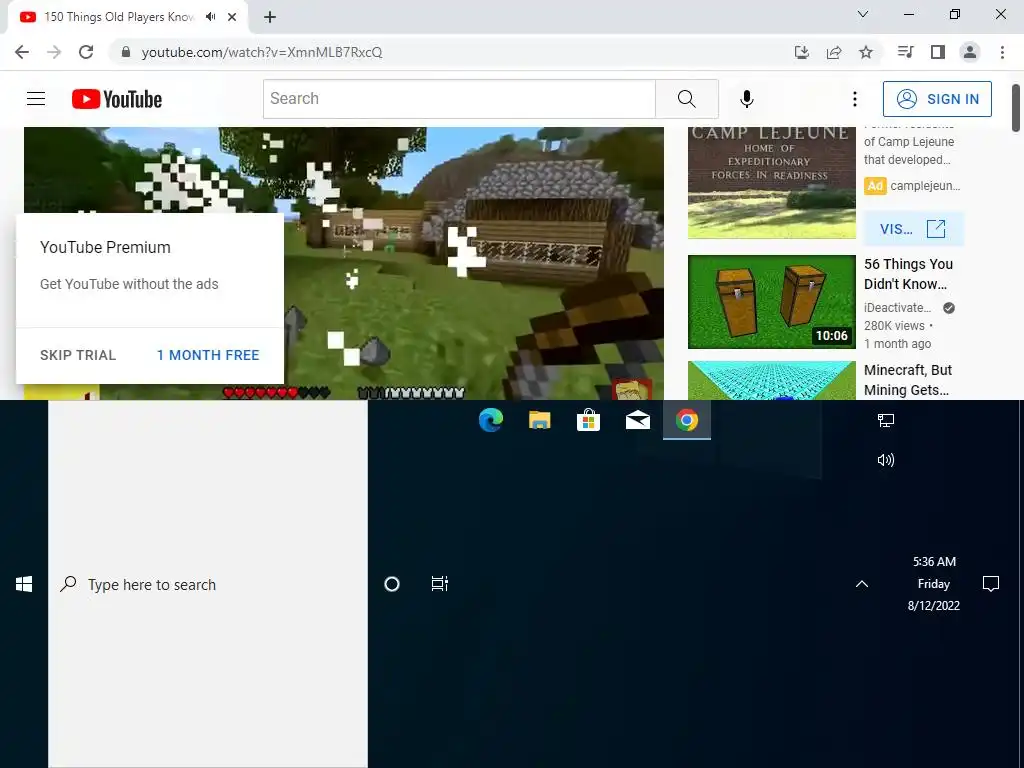Click the magnifier search button on YouTube
Viewport: 1024px width, 768px height.
686,99
